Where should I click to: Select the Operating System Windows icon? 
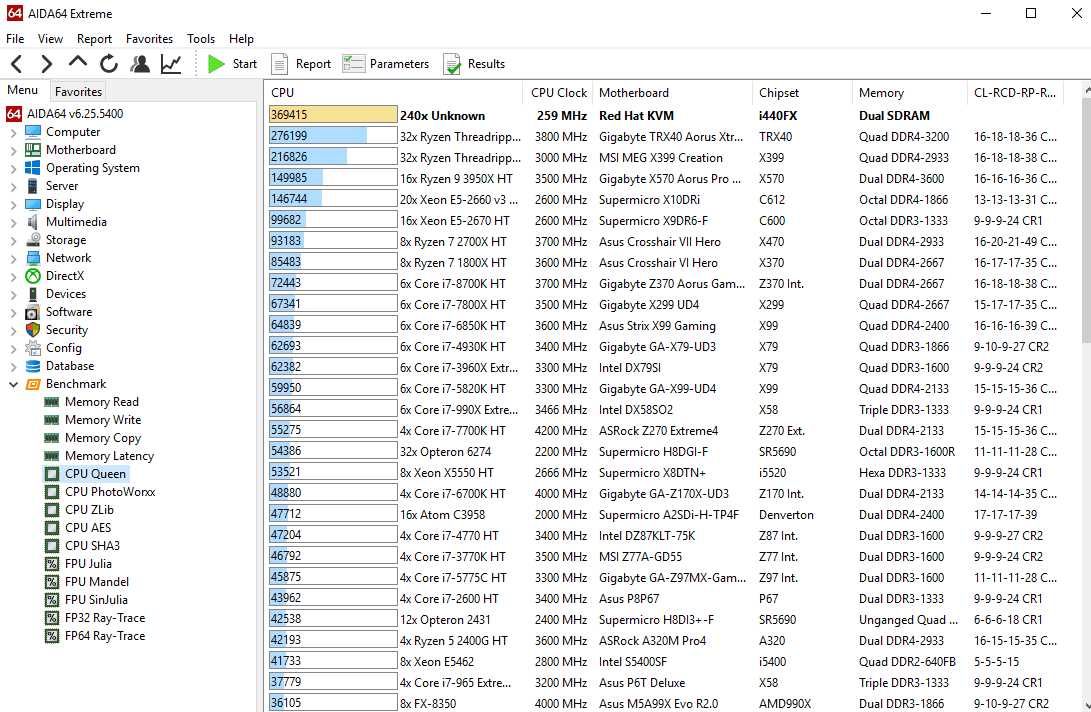[x=33, y=168]
